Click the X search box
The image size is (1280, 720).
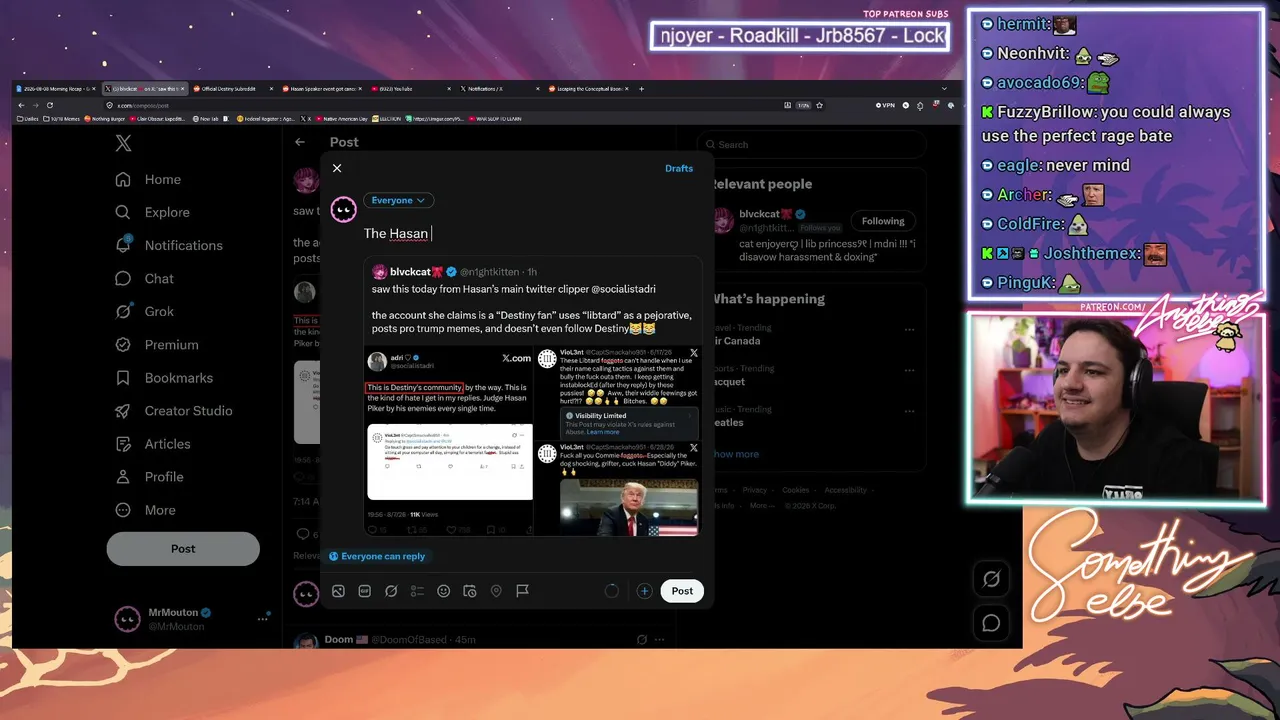coord(810,145)
